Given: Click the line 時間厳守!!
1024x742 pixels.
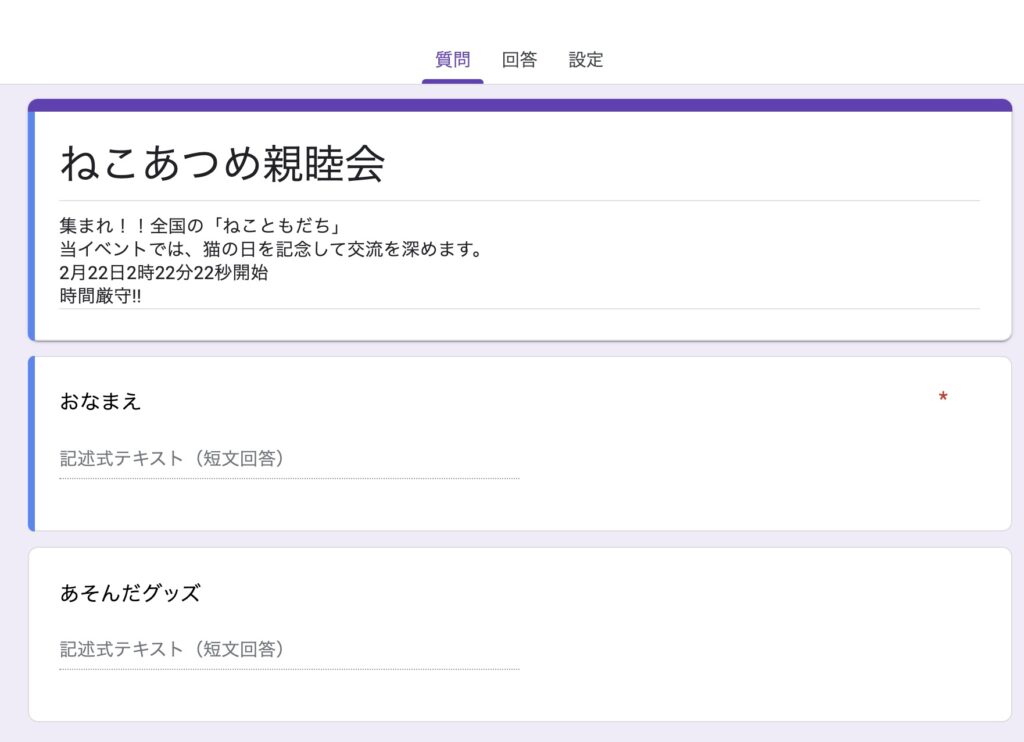Looking at the screenshot, I should click(100, 296).
